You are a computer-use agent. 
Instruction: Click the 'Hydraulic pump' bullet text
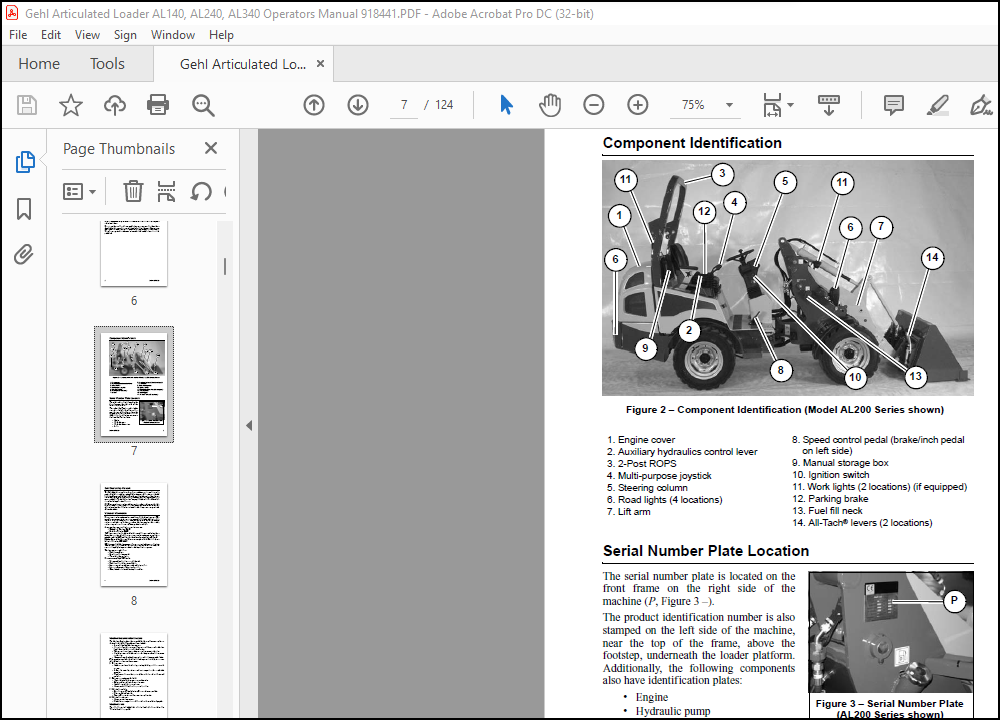pyautogui.click(x=673, y=711)
